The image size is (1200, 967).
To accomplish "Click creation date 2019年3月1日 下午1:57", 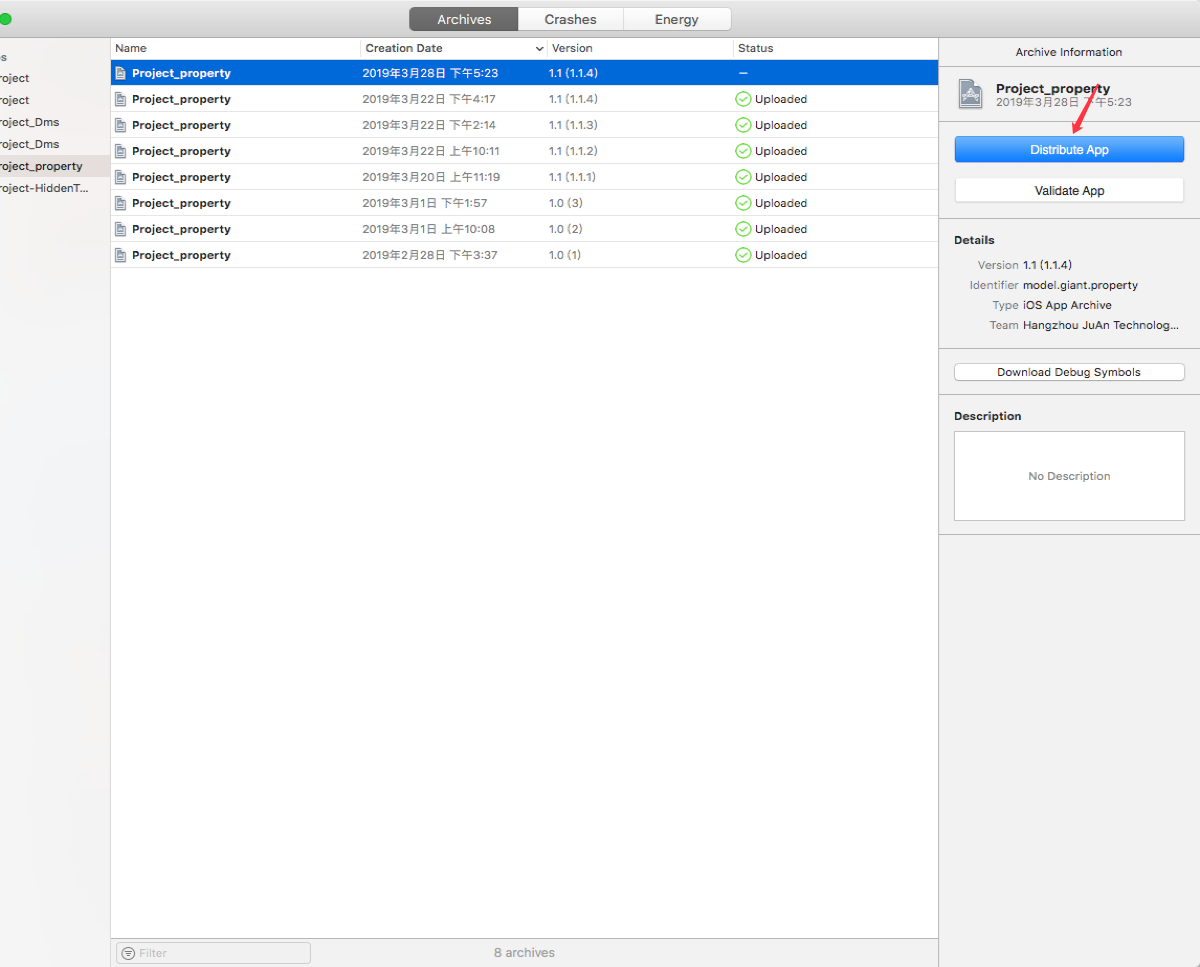I will tap(425, 203).
